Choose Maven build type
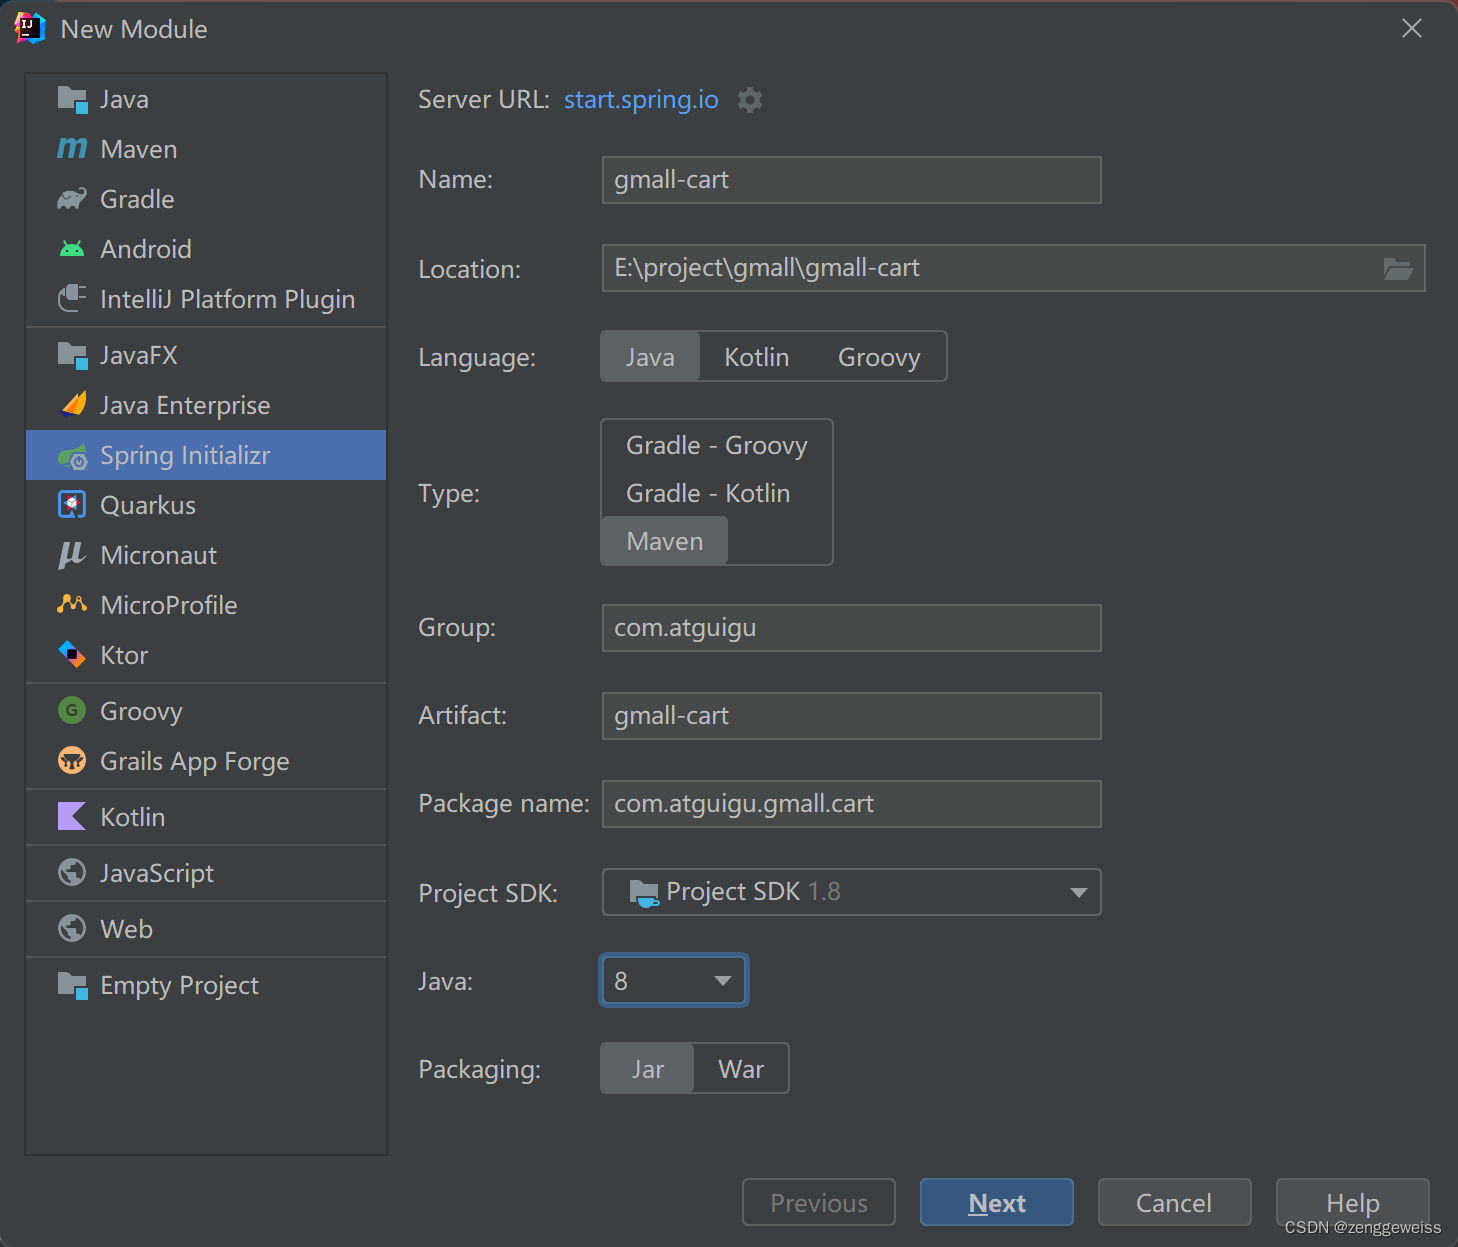Image resolution: width=1458 pixels, height=1247 pixels. [x=665, y=541]
